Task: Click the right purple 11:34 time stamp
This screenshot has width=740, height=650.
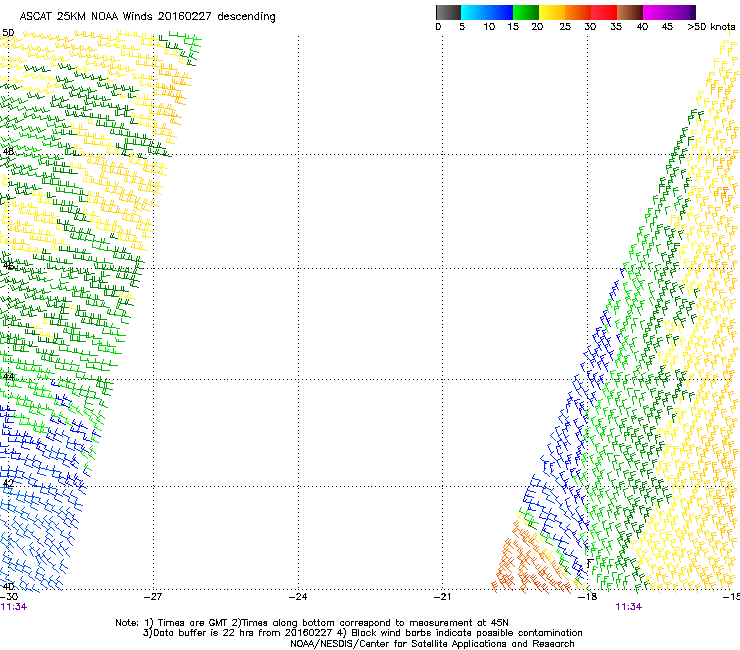Action: click(x=629, y=607)
